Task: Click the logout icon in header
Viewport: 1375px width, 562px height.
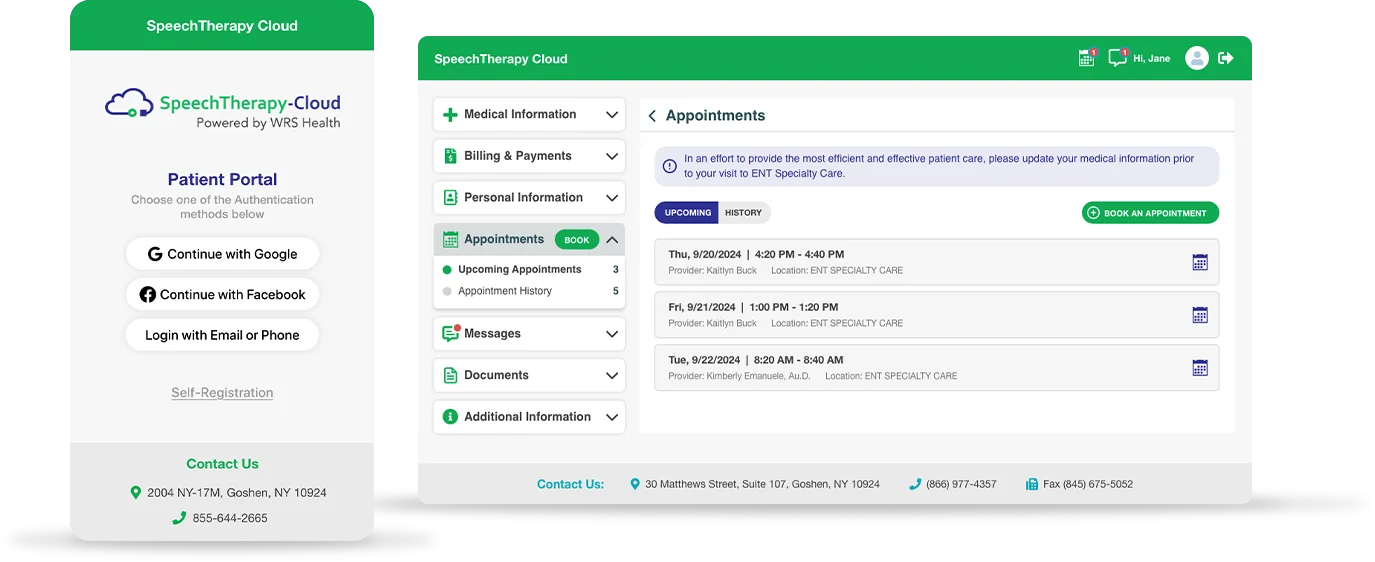Action: click(1226, 58)
